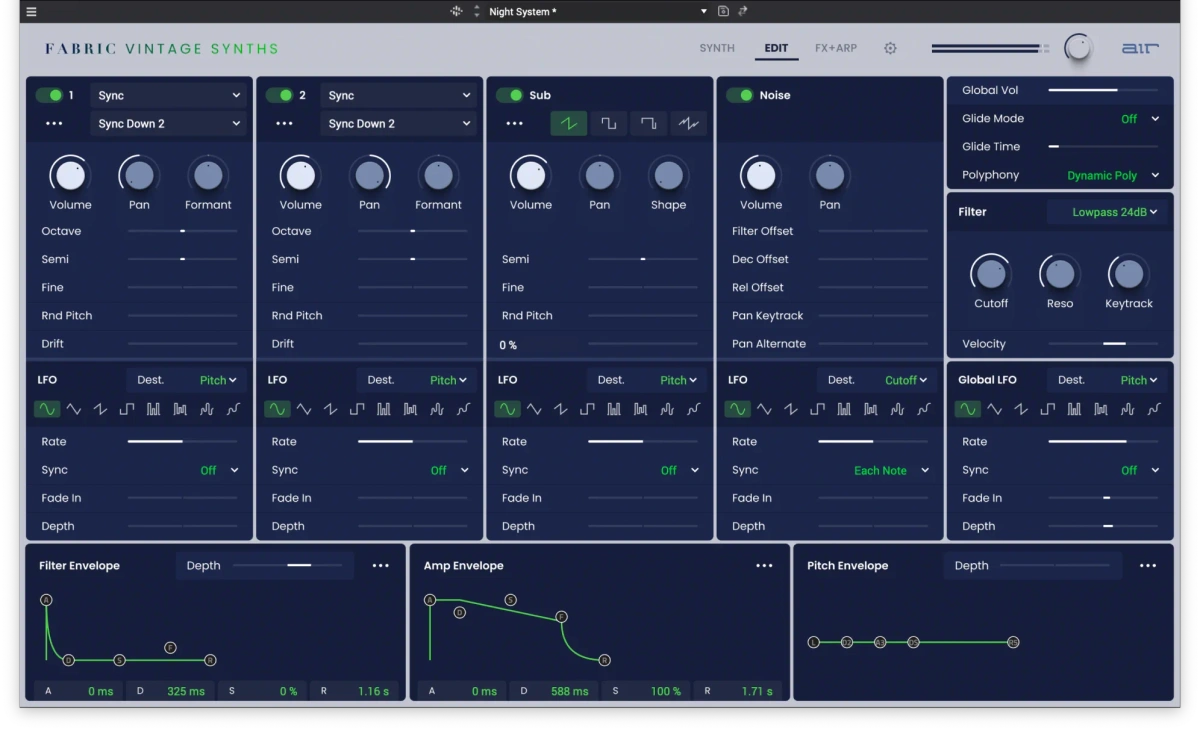
Task: Open the Amp Envelope three-dot menu
Action: 765,566
